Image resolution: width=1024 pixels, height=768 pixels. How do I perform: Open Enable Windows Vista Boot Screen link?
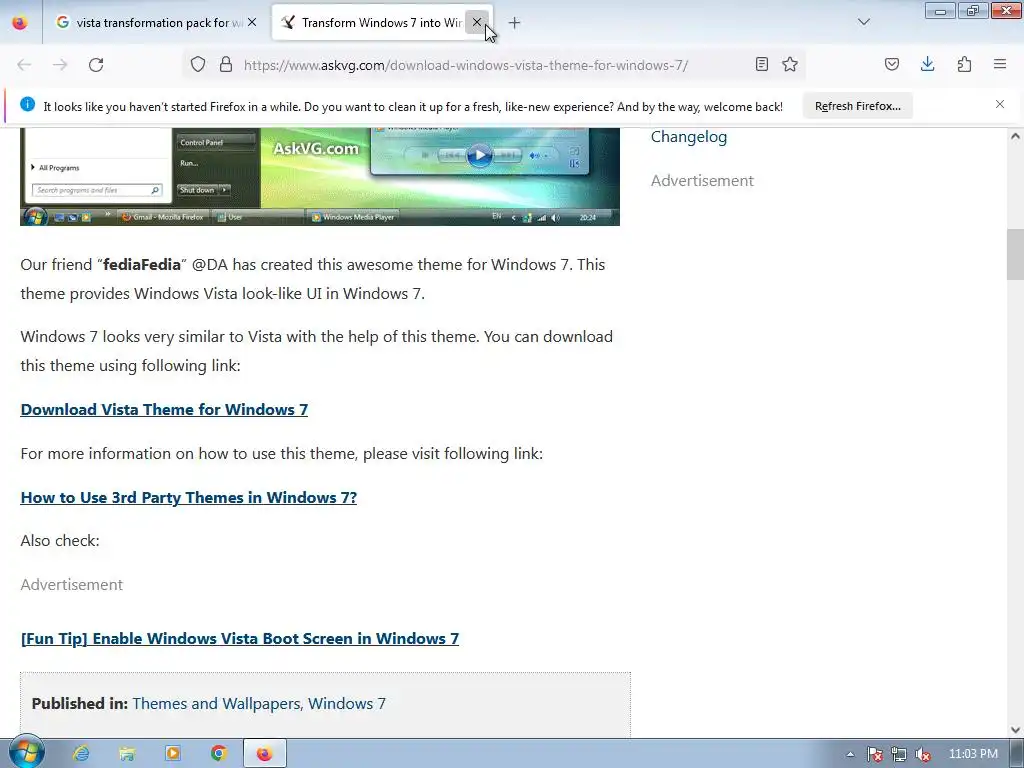[240, 638]
